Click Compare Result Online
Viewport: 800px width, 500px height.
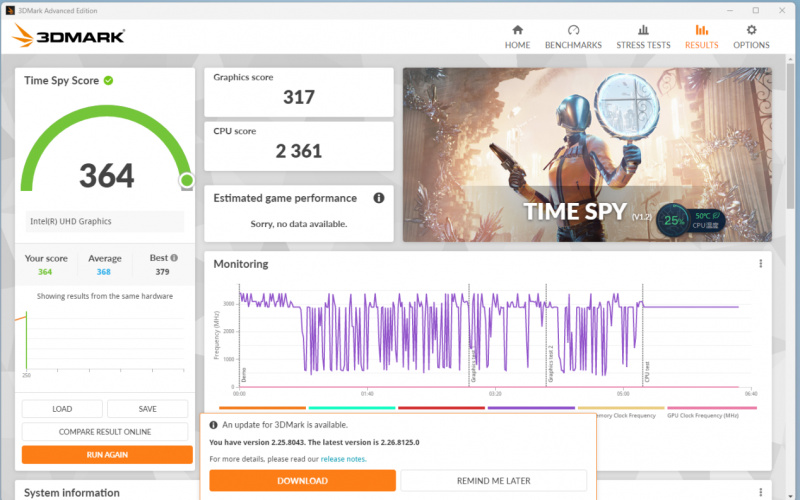[105, 432]
